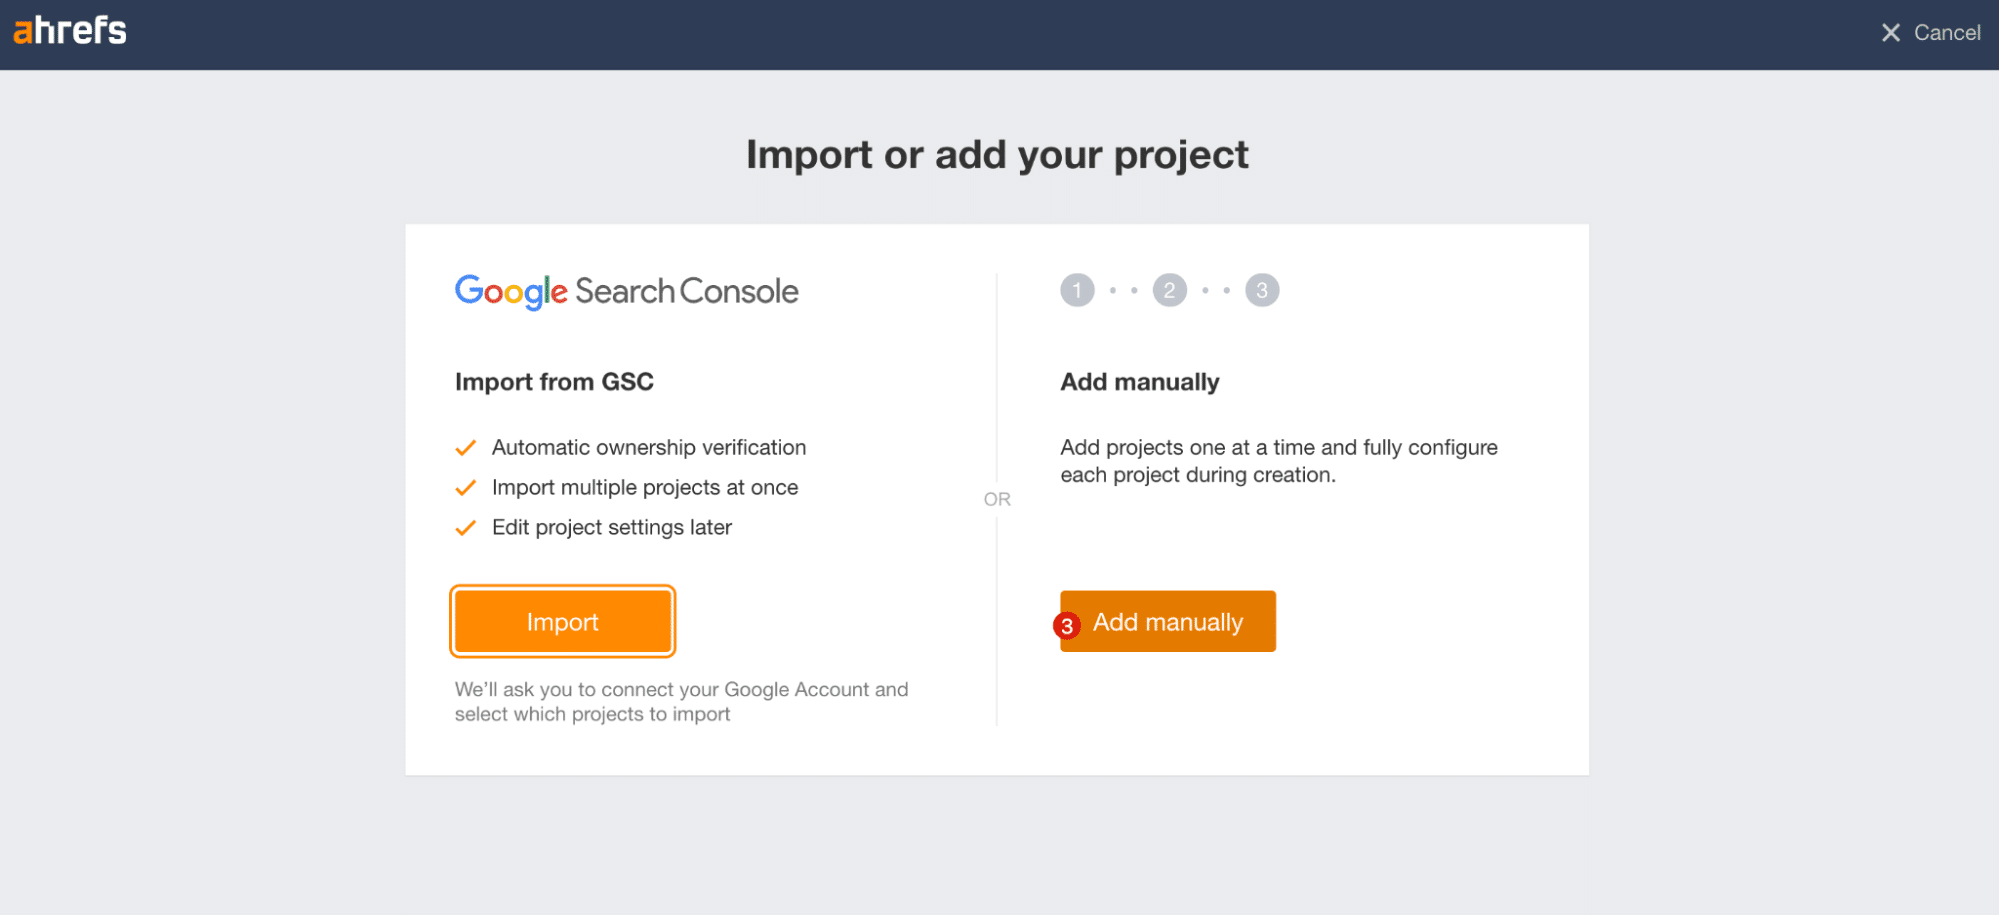
Task: Click the Google Search Console logo
Action: pyautogui.click(x=626, y=291)
